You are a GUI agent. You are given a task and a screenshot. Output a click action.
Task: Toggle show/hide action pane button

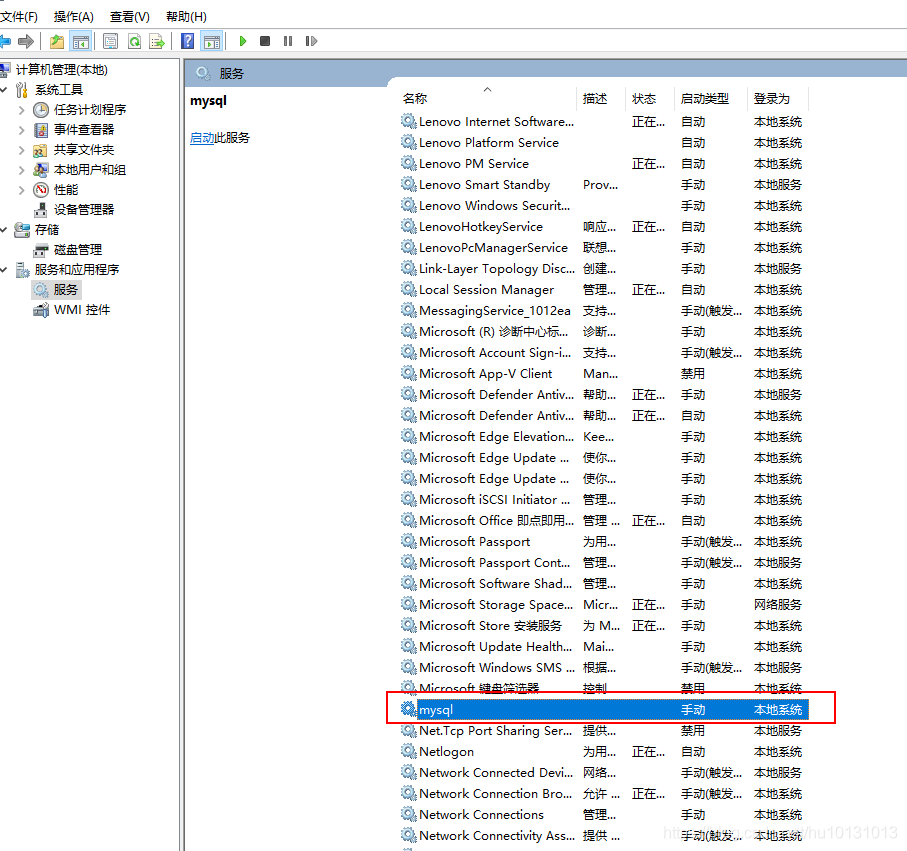coord(212,41)
